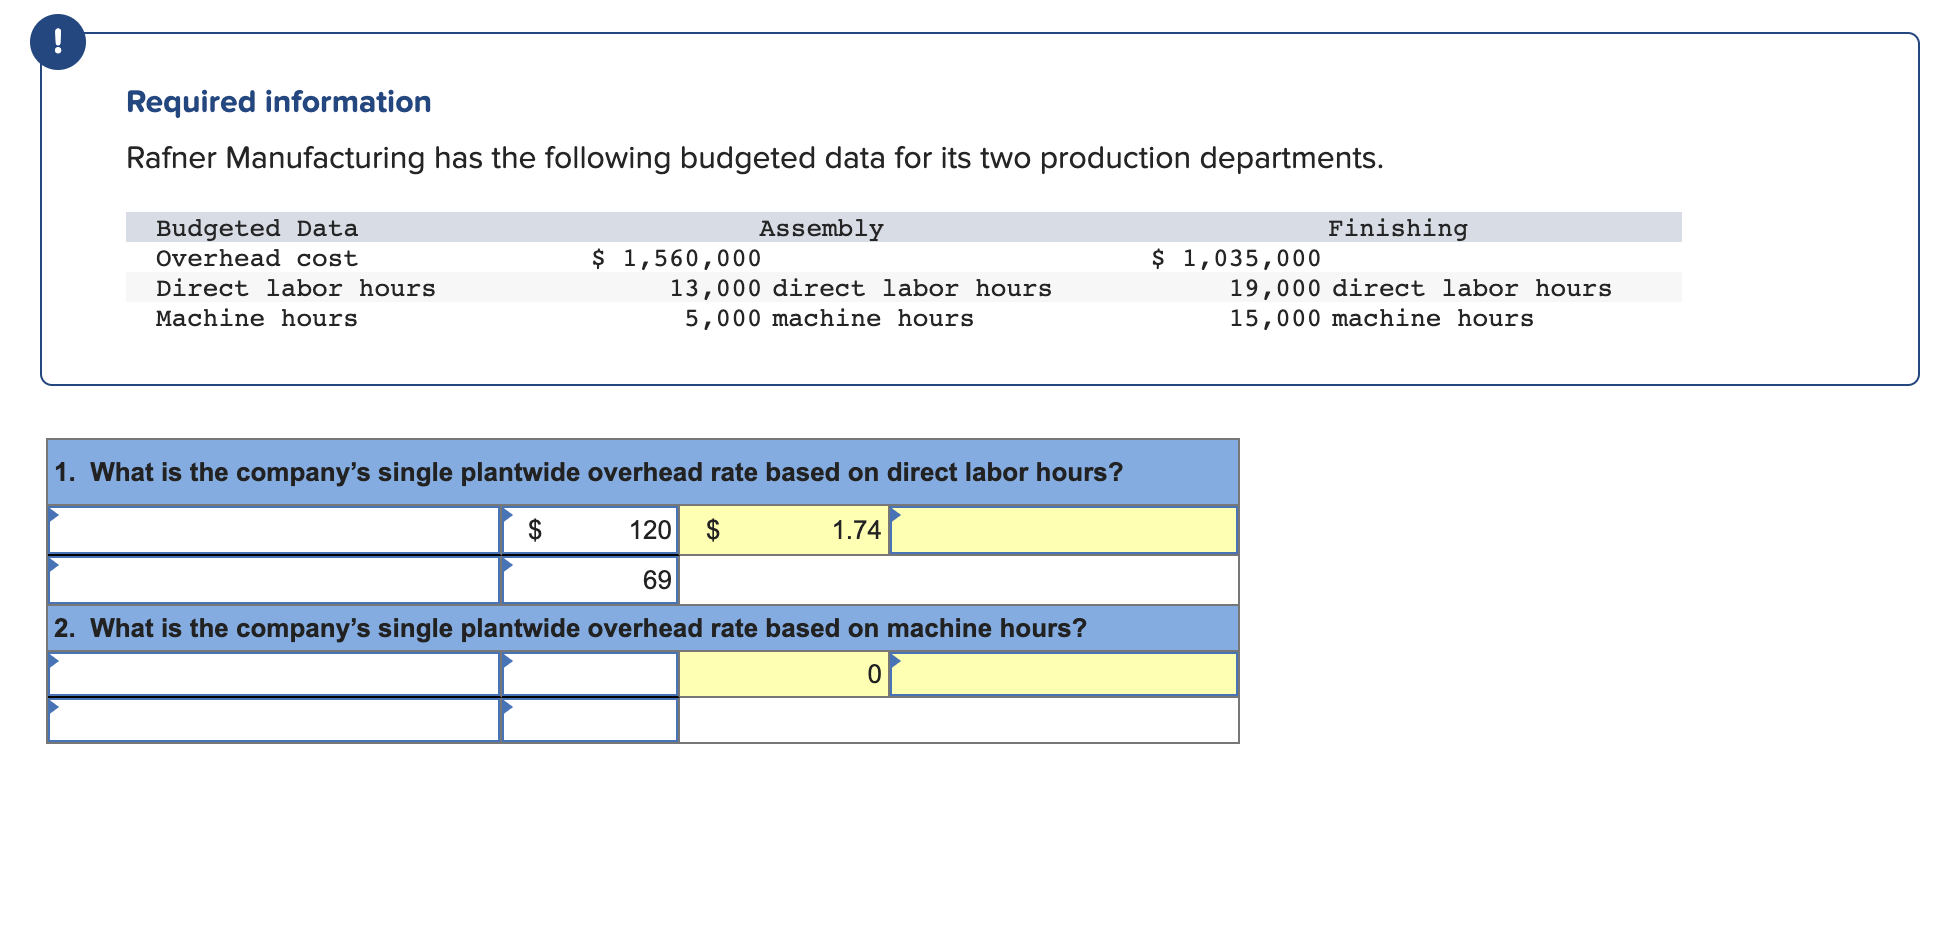Select the yellow cell showing 0
This screenshot has height=928, width=1955.
tap(784, 674)
